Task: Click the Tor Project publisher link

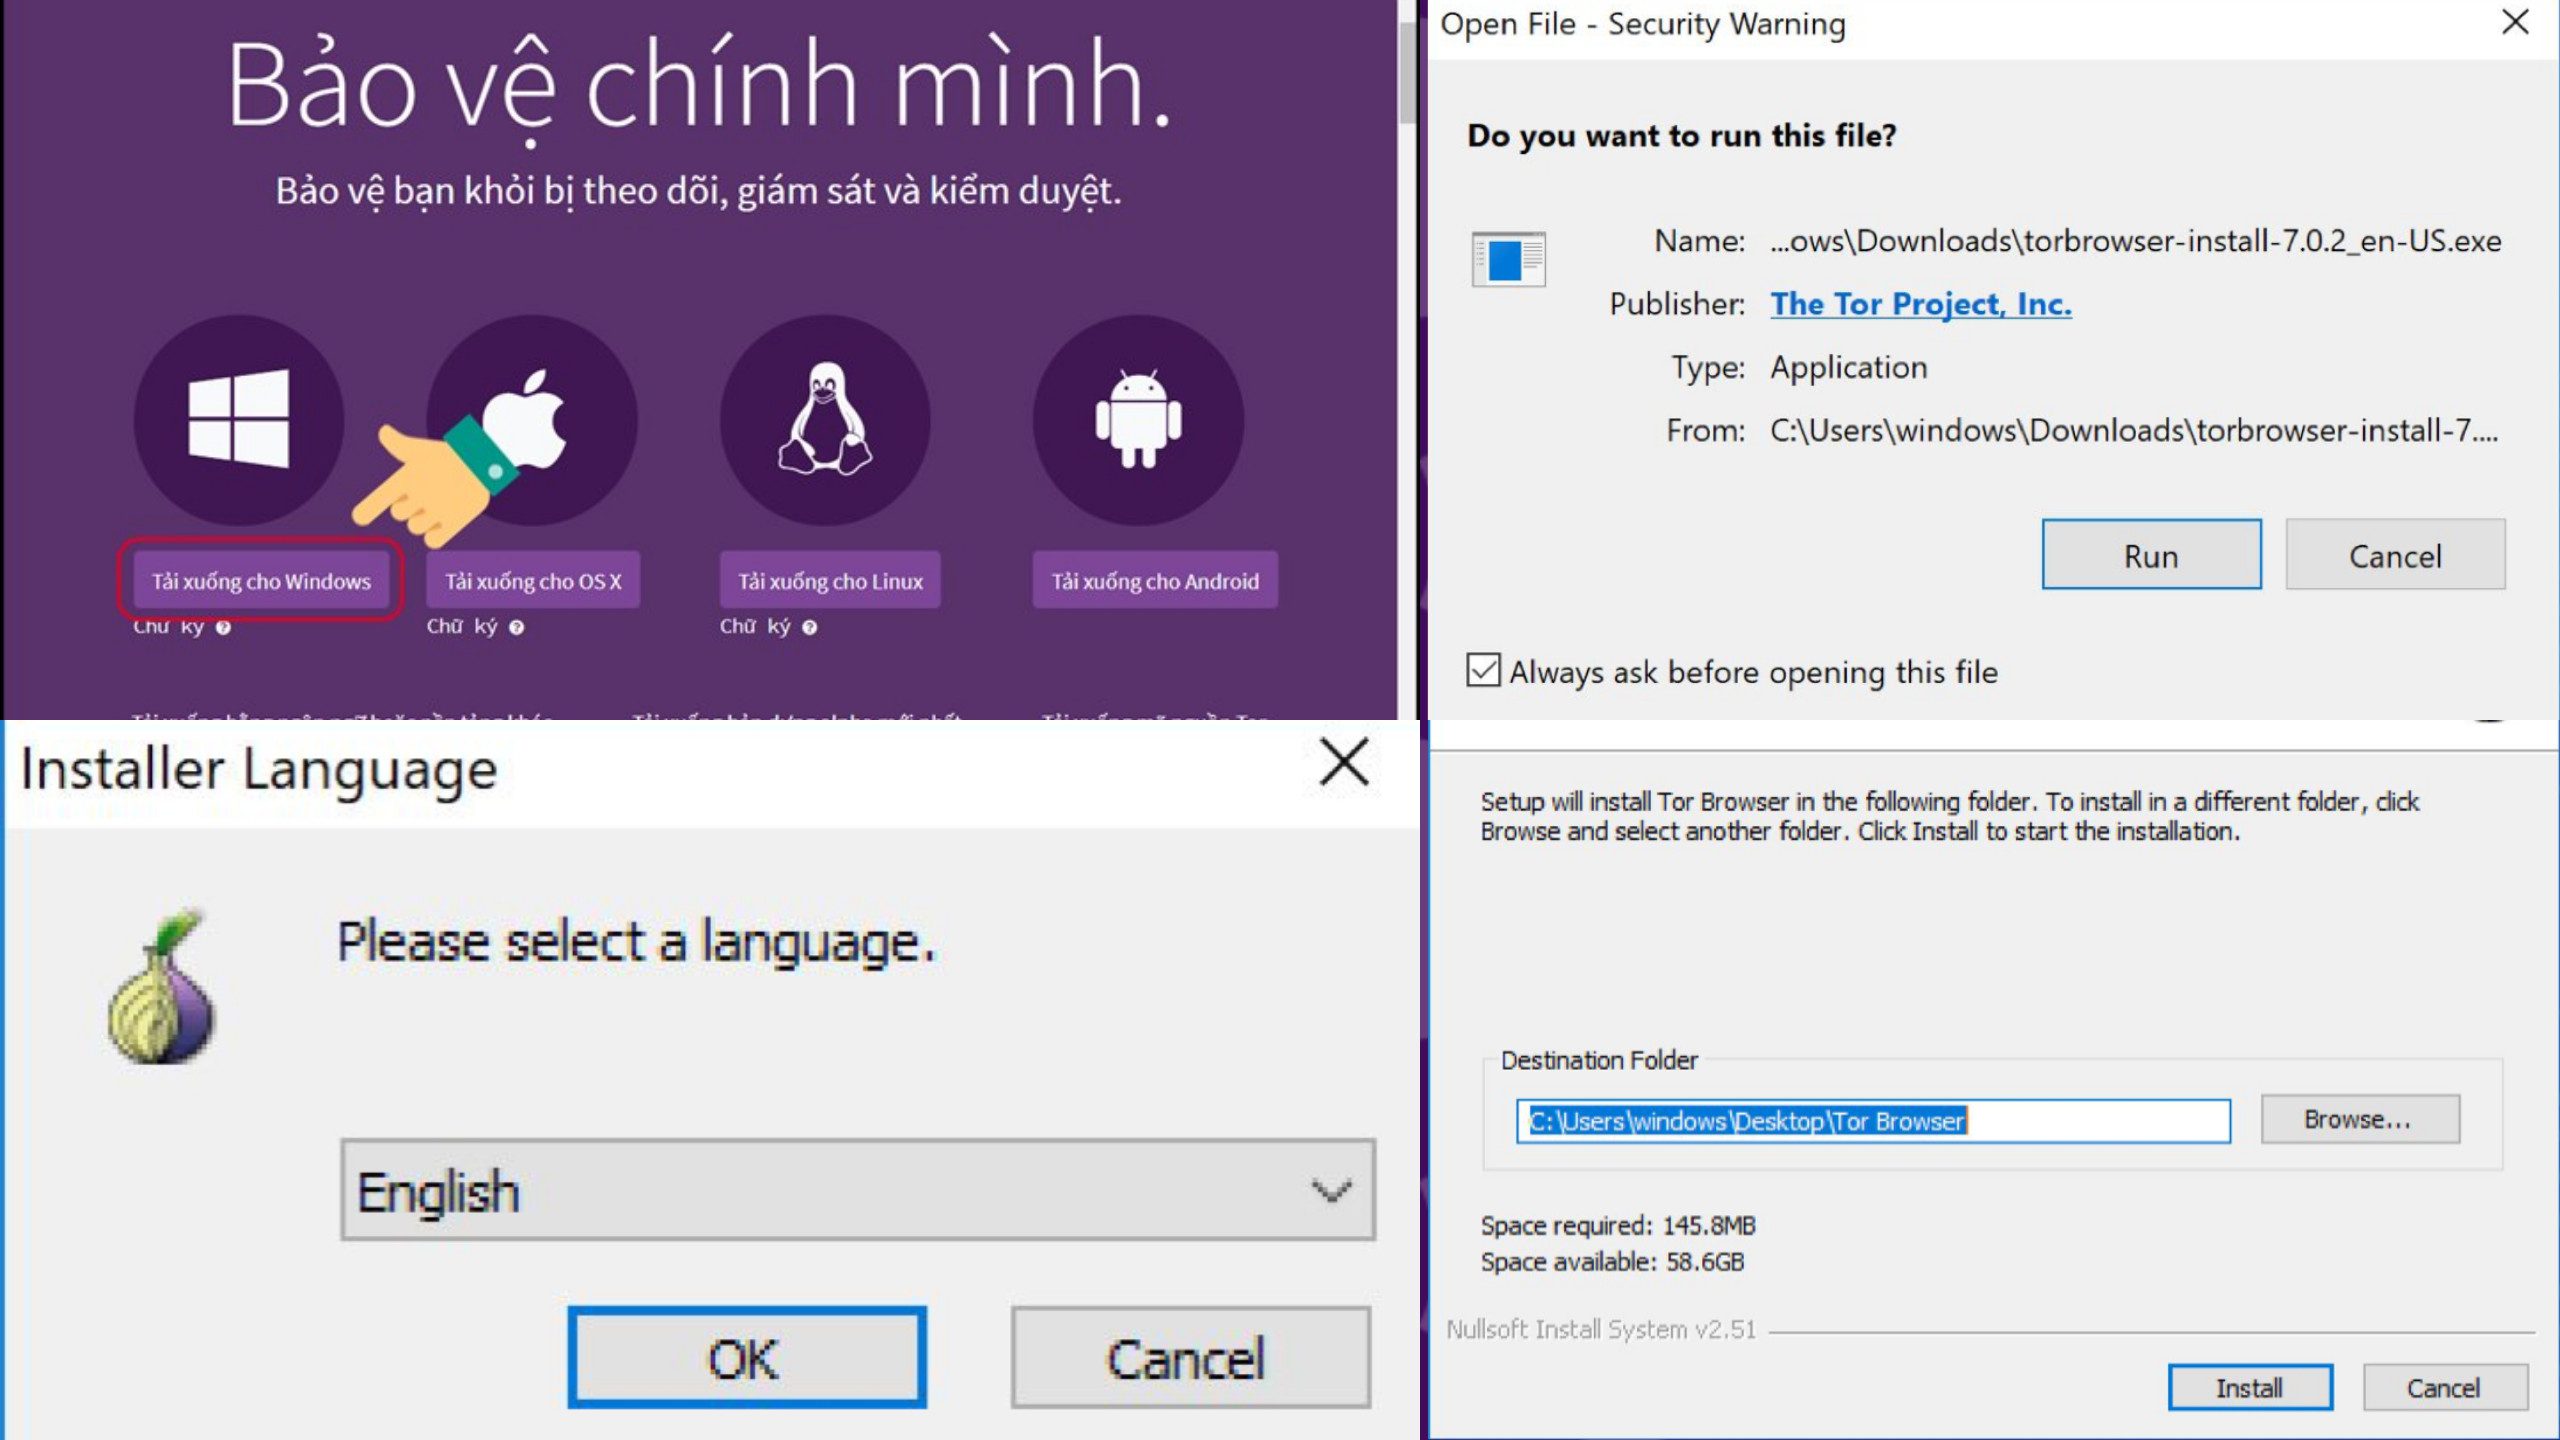Action: [1922, 302]
